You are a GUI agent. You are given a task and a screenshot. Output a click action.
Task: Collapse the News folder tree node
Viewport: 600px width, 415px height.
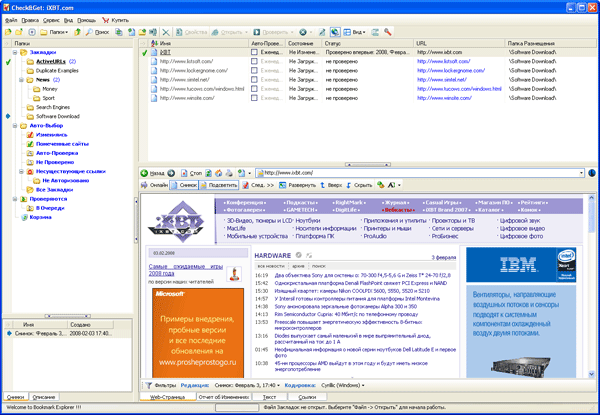click(21, 80)
